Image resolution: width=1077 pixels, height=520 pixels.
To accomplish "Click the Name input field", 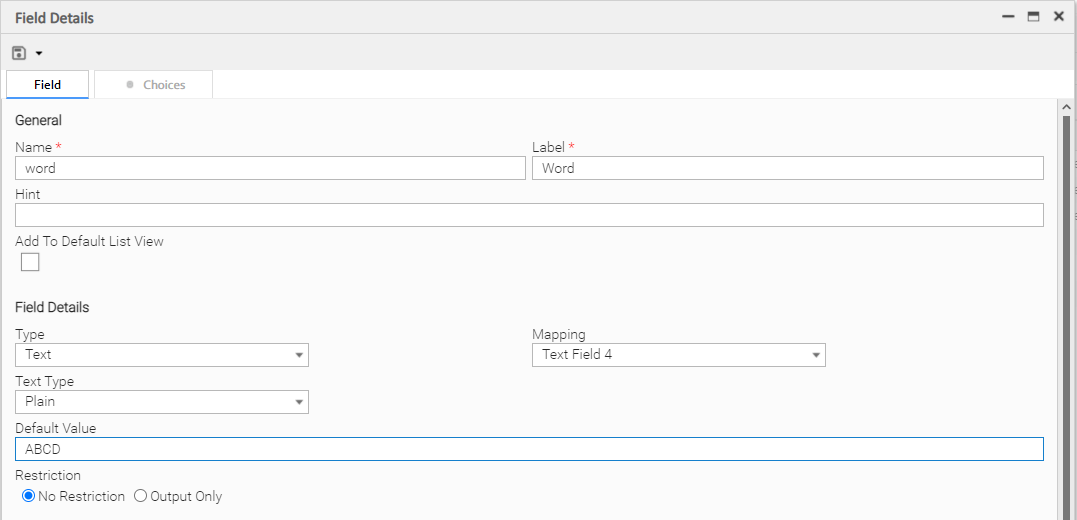I will click(270, 168).
